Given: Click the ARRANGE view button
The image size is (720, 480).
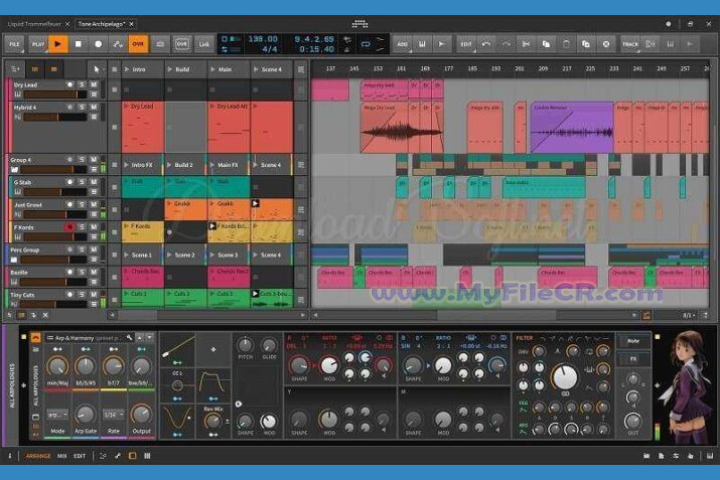Looking at the screenshot, I should [x=38, y=456].
